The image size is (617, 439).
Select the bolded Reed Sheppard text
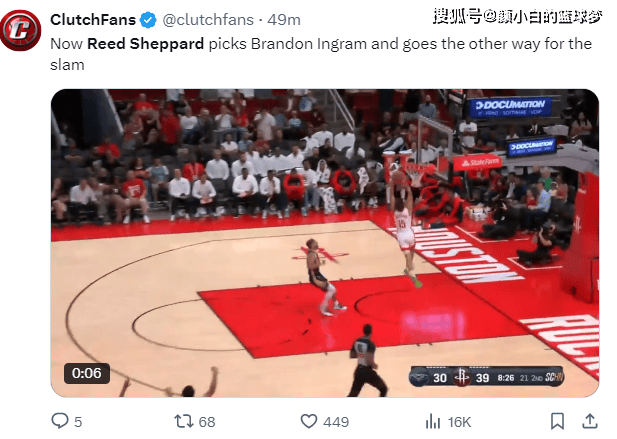click(x=145, y=44)
